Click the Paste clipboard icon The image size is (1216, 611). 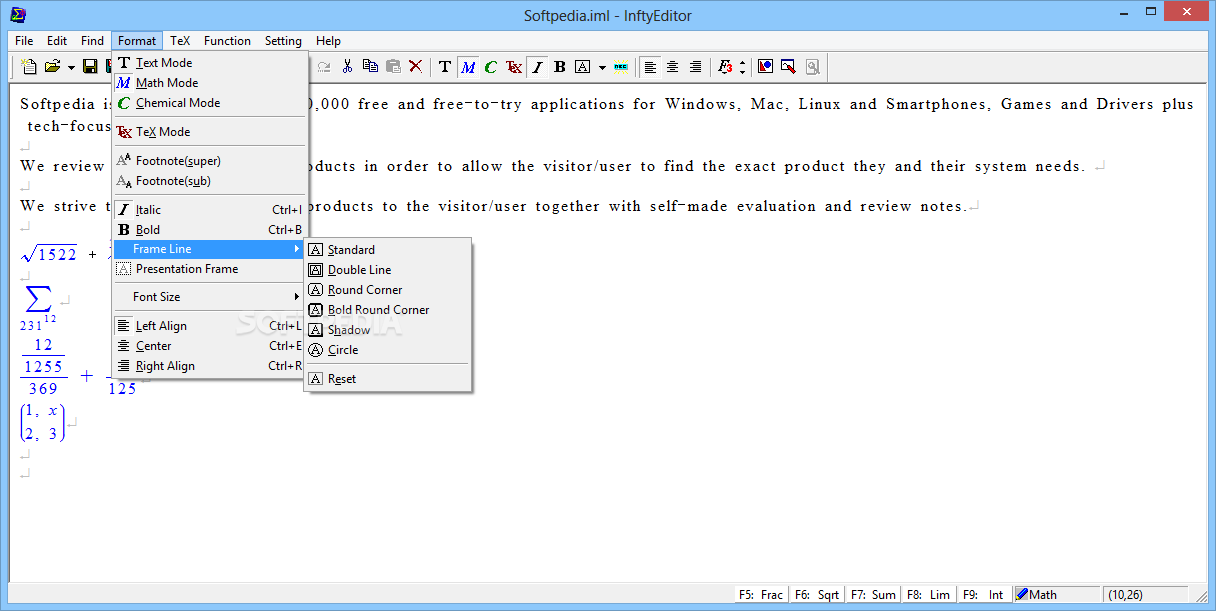pos(393,67)
